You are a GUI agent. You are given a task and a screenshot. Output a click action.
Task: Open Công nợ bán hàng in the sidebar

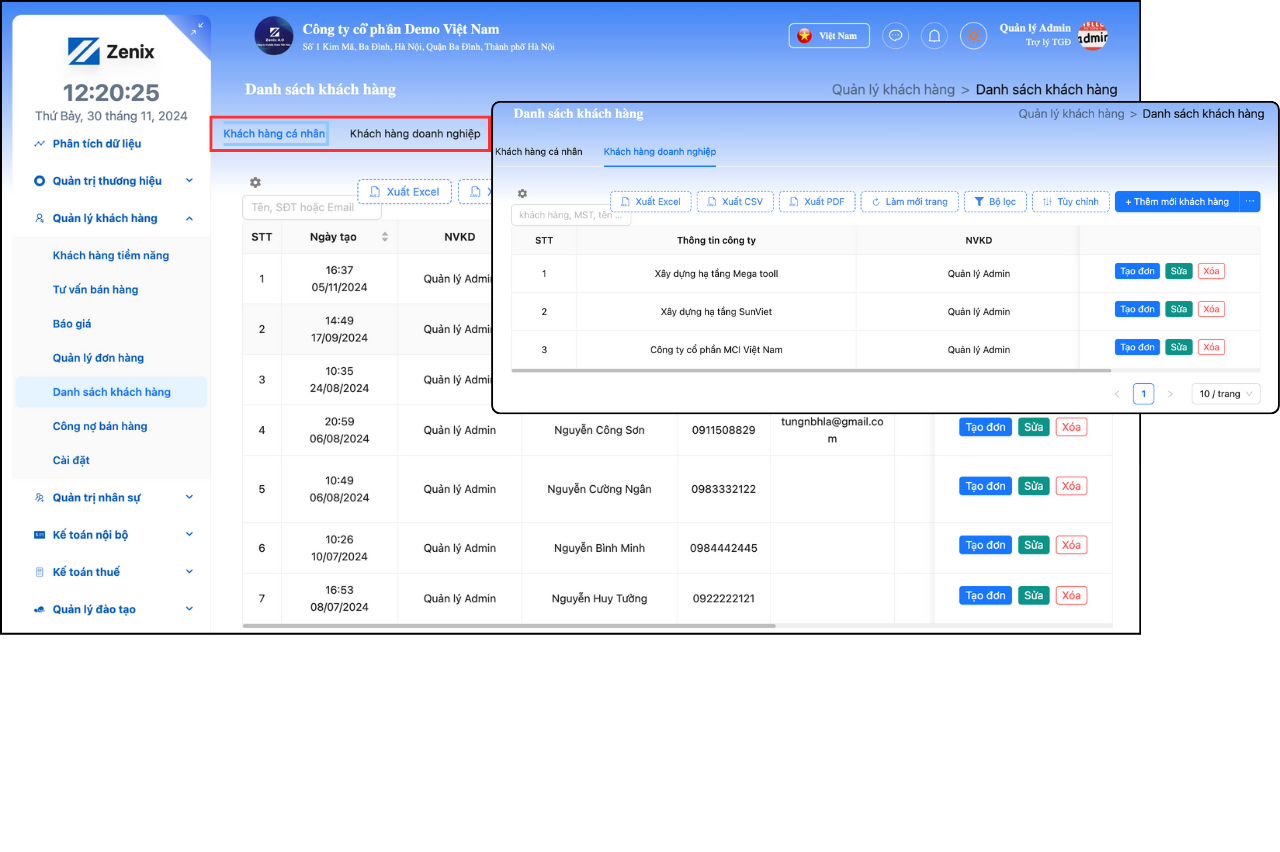tap(100, 426)
